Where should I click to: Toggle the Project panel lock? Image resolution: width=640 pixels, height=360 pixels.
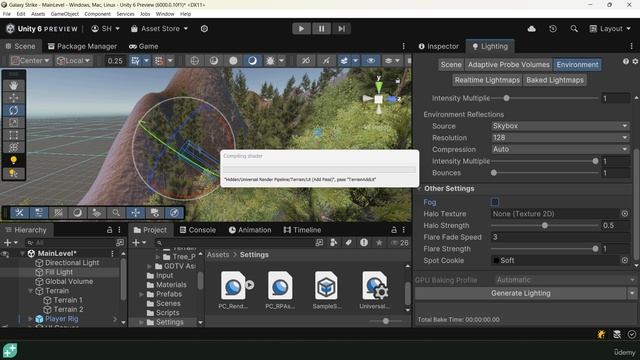pos(394,230)
